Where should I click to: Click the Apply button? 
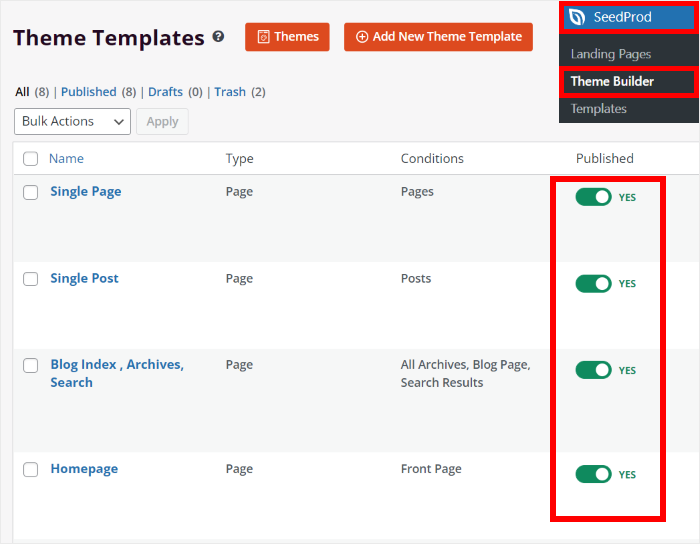(x=162, y=121)
